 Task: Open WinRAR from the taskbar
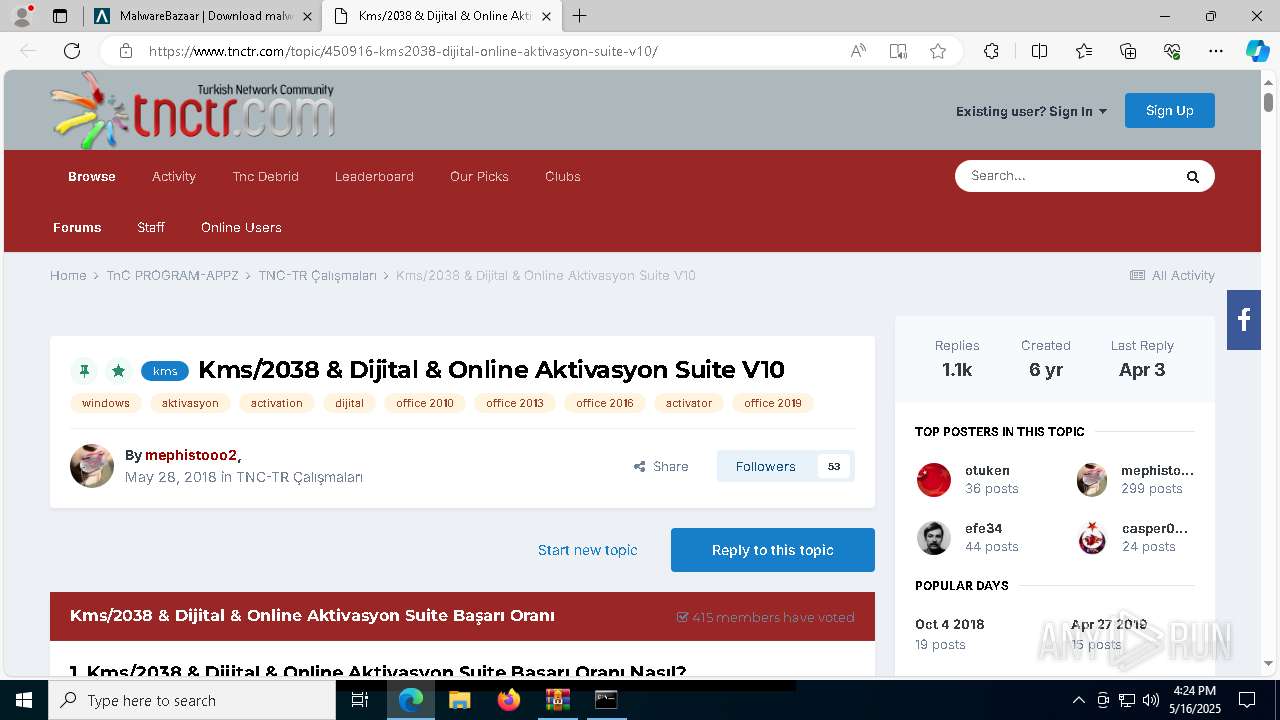[557, 700]
